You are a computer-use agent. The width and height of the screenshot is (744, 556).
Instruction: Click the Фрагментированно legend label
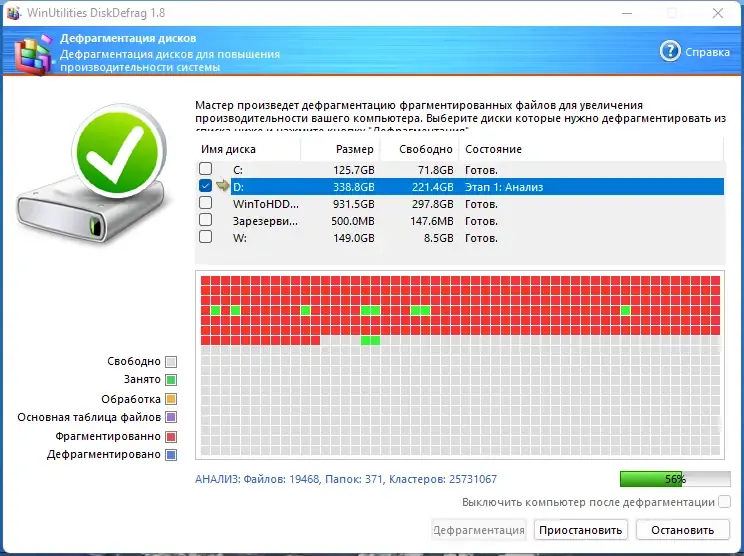coord(108,436)
